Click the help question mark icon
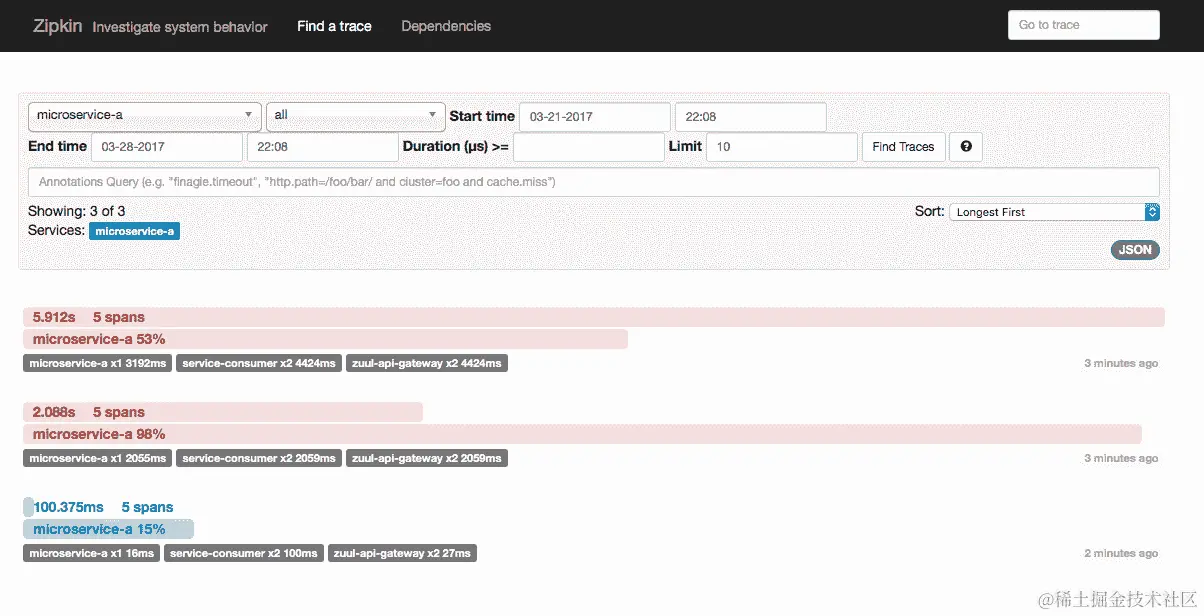 click(x=966, y=146)
